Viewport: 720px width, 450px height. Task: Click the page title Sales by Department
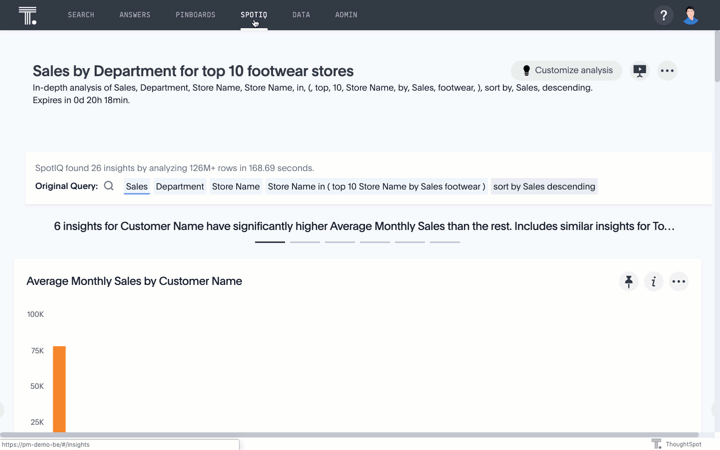pos(193,71)
